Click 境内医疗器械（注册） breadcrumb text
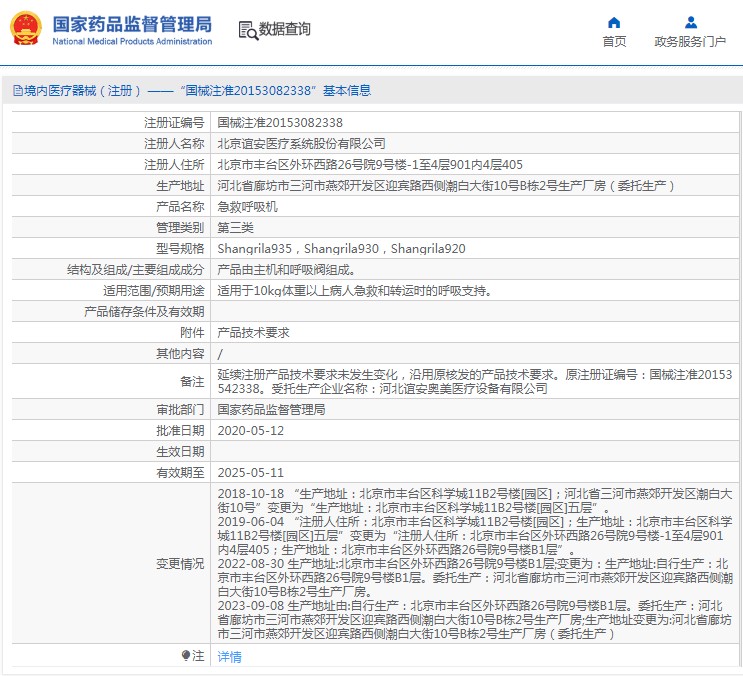Viewport: 743px width, 676px height. [83, 91]
